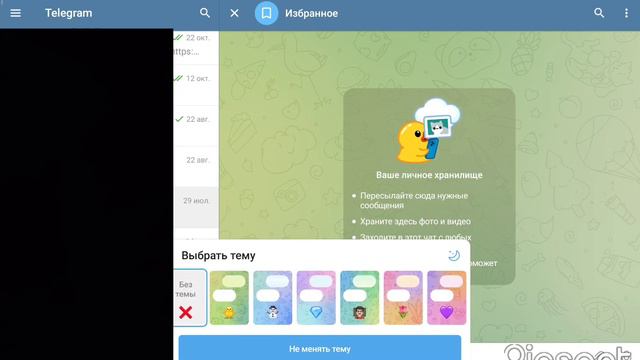Click the Ваше личное хранилище heading
Viewport: 640px width, 360px height.
pos(429,175)
